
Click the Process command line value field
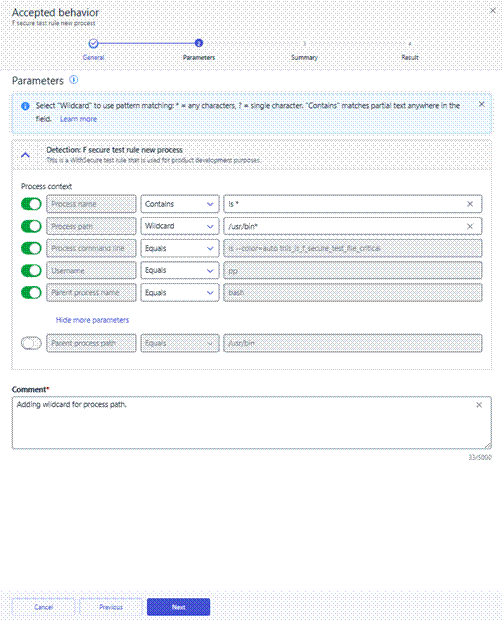pos(353,248)
